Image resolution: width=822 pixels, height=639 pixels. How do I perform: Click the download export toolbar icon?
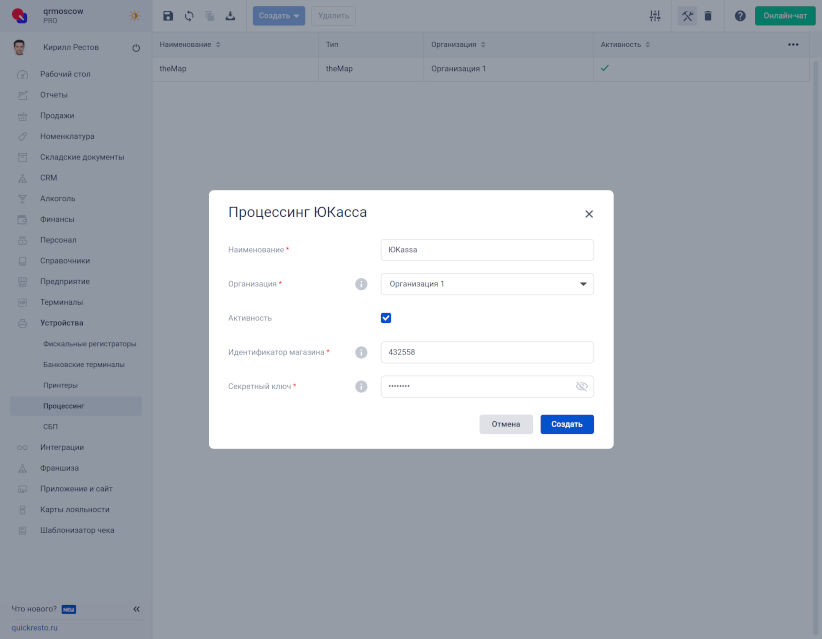[x=230, y=16]
